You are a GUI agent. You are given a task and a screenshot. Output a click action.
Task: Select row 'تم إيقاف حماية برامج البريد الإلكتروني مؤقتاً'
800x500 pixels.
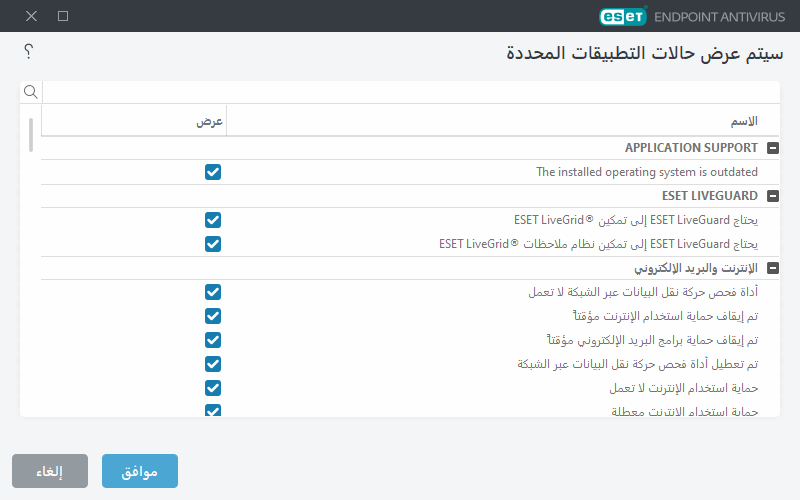(410, 340)
